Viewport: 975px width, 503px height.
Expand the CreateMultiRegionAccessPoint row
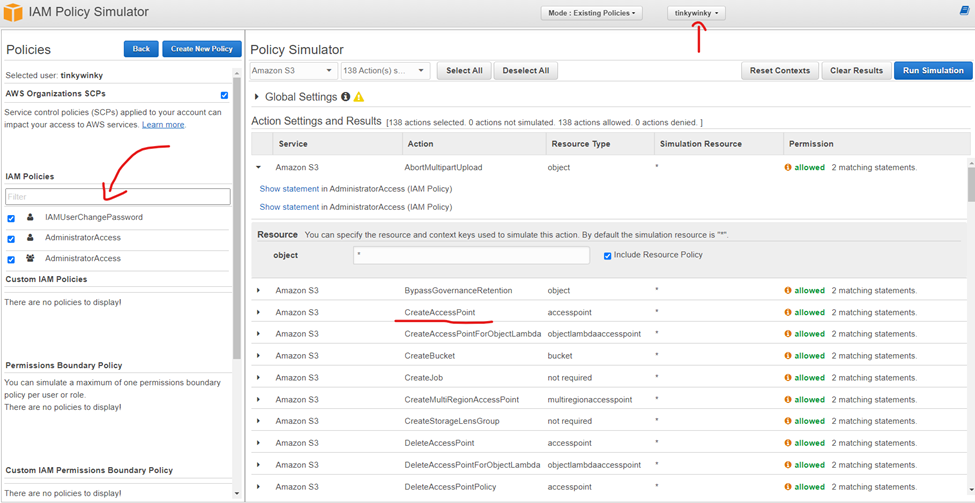tap(259, 399)
